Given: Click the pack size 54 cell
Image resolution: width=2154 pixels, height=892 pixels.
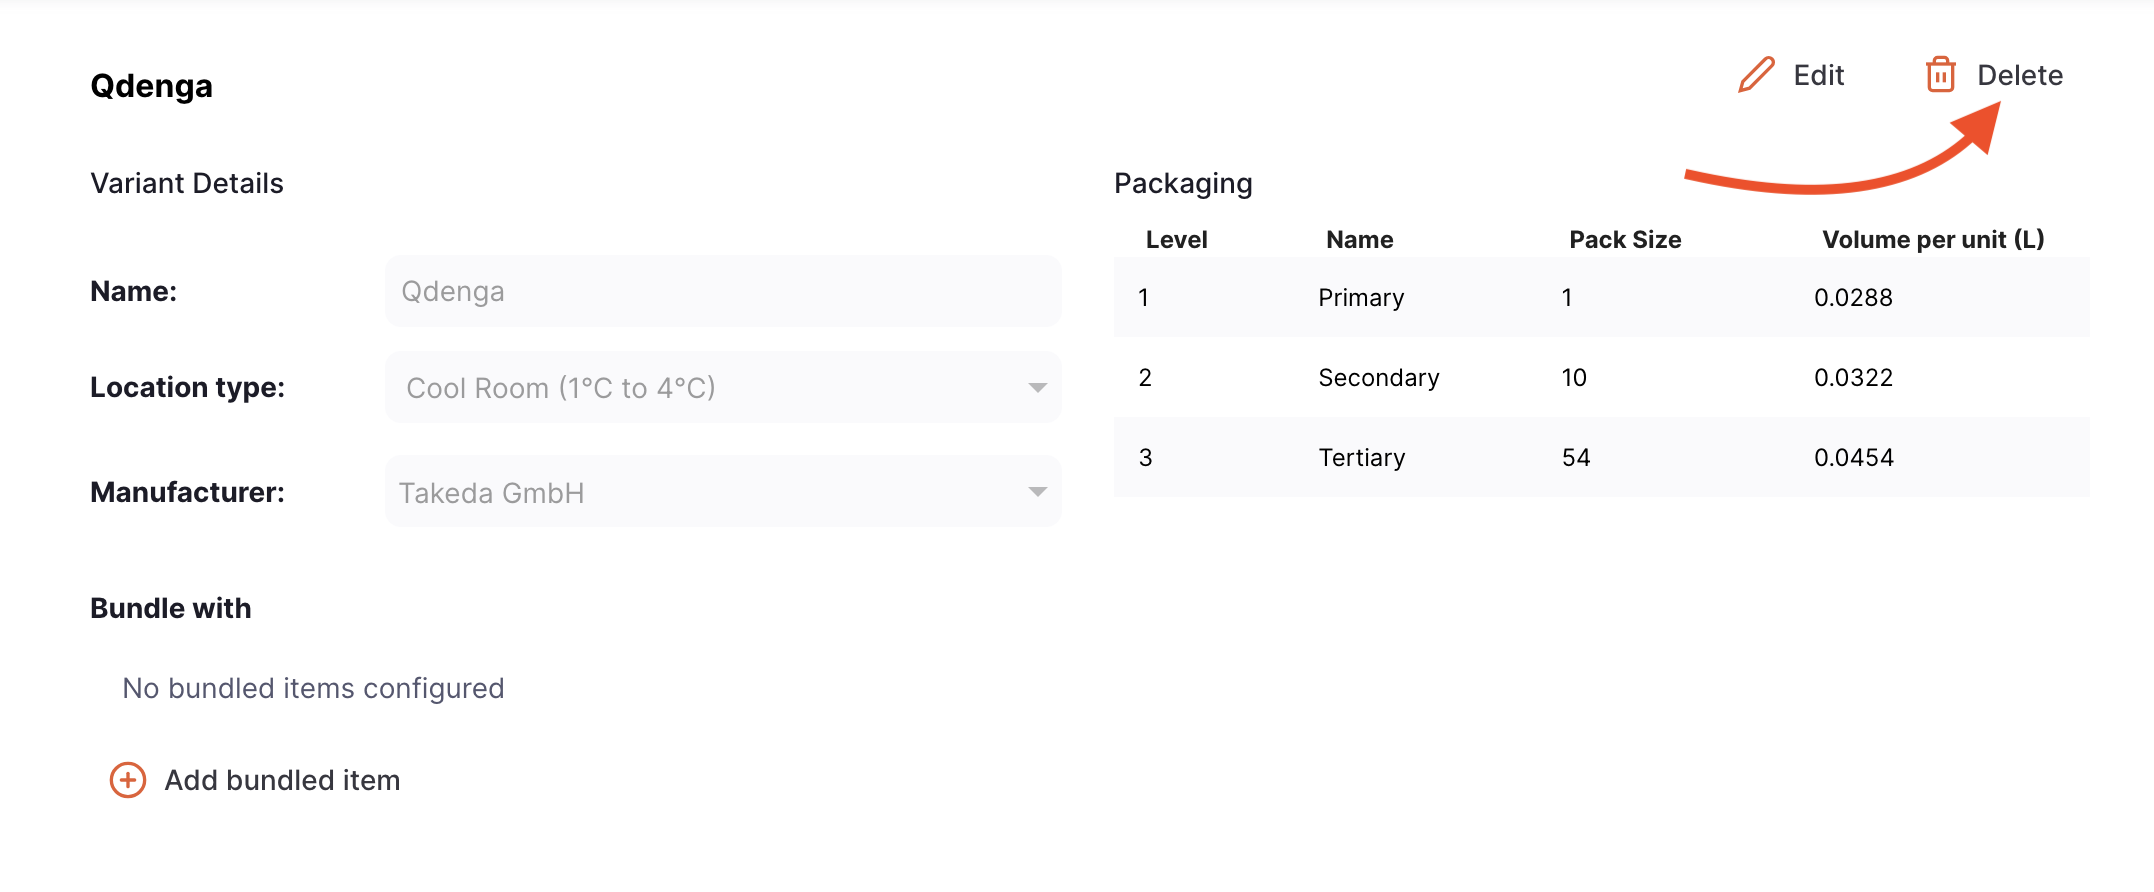Looking at the screenshot, I should pos(1576,458).
